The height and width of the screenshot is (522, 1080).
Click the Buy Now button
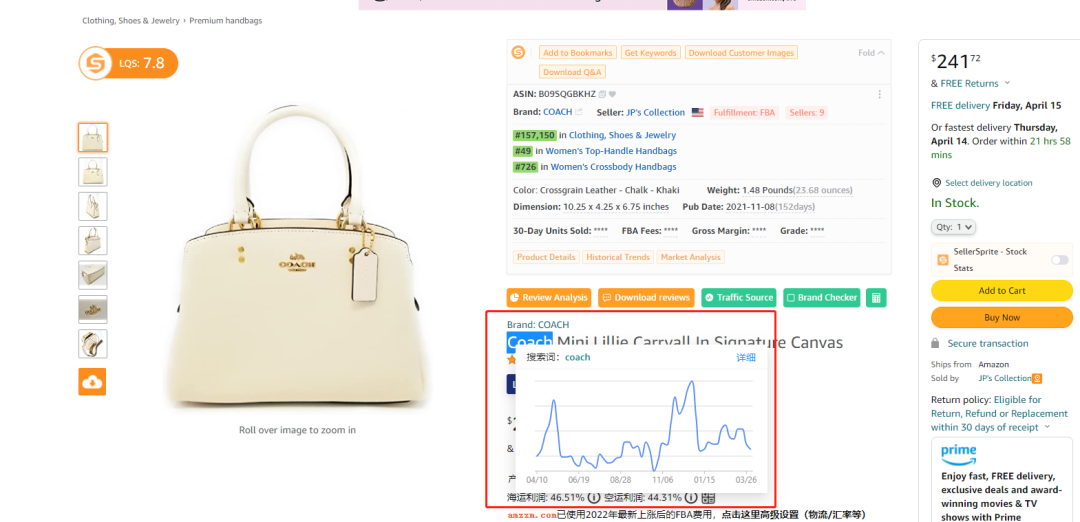coord(1001,317)
